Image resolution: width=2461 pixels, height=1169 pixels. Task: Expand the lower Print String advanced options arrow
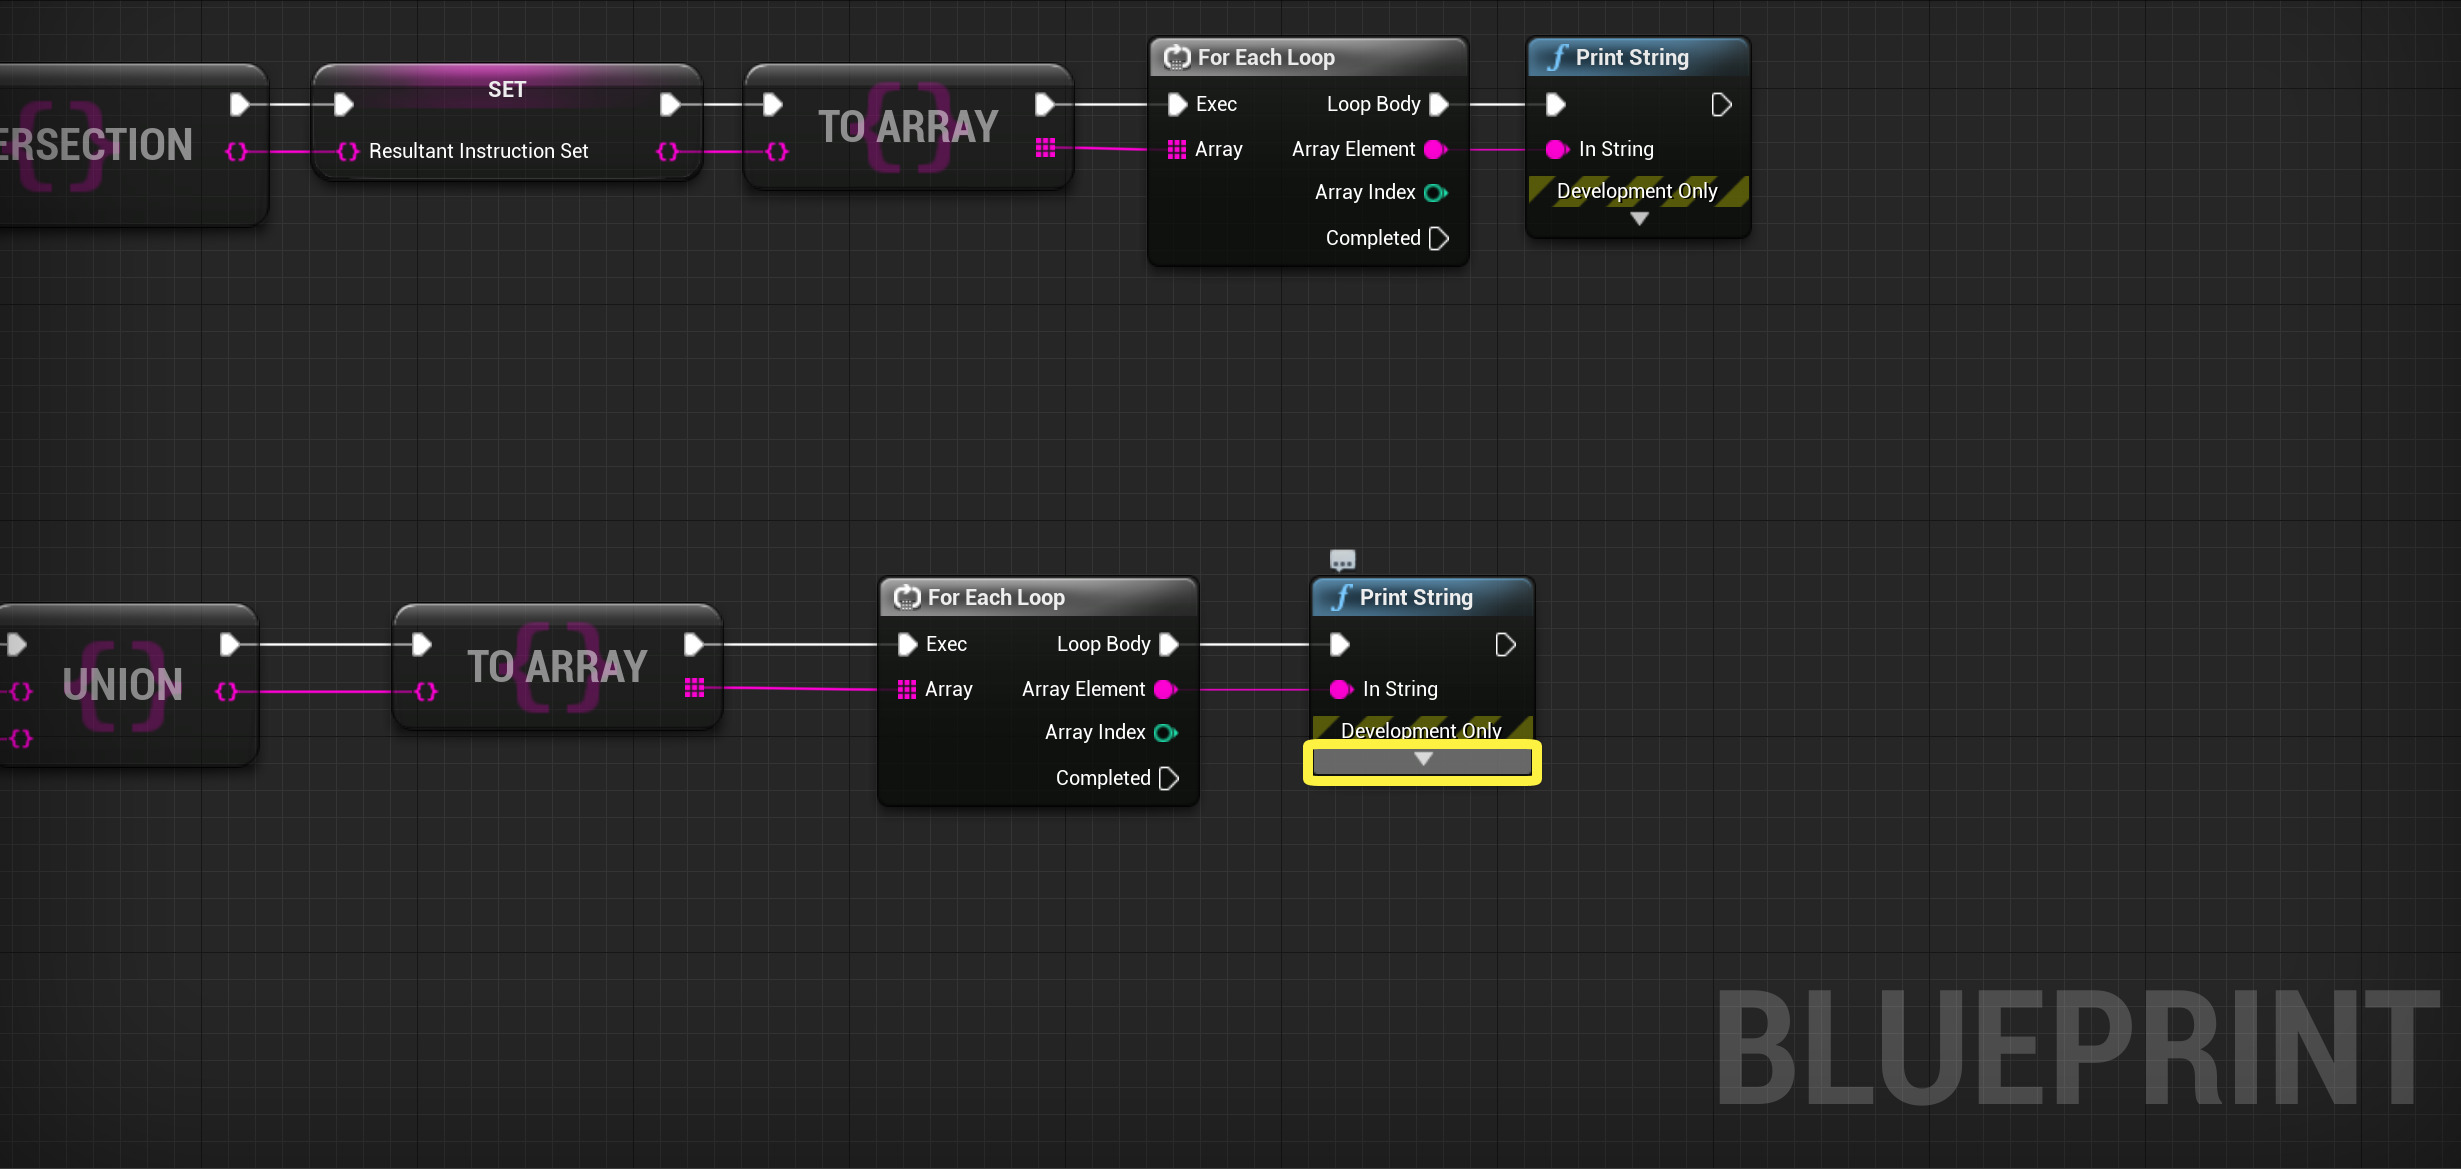[1422, 760]
